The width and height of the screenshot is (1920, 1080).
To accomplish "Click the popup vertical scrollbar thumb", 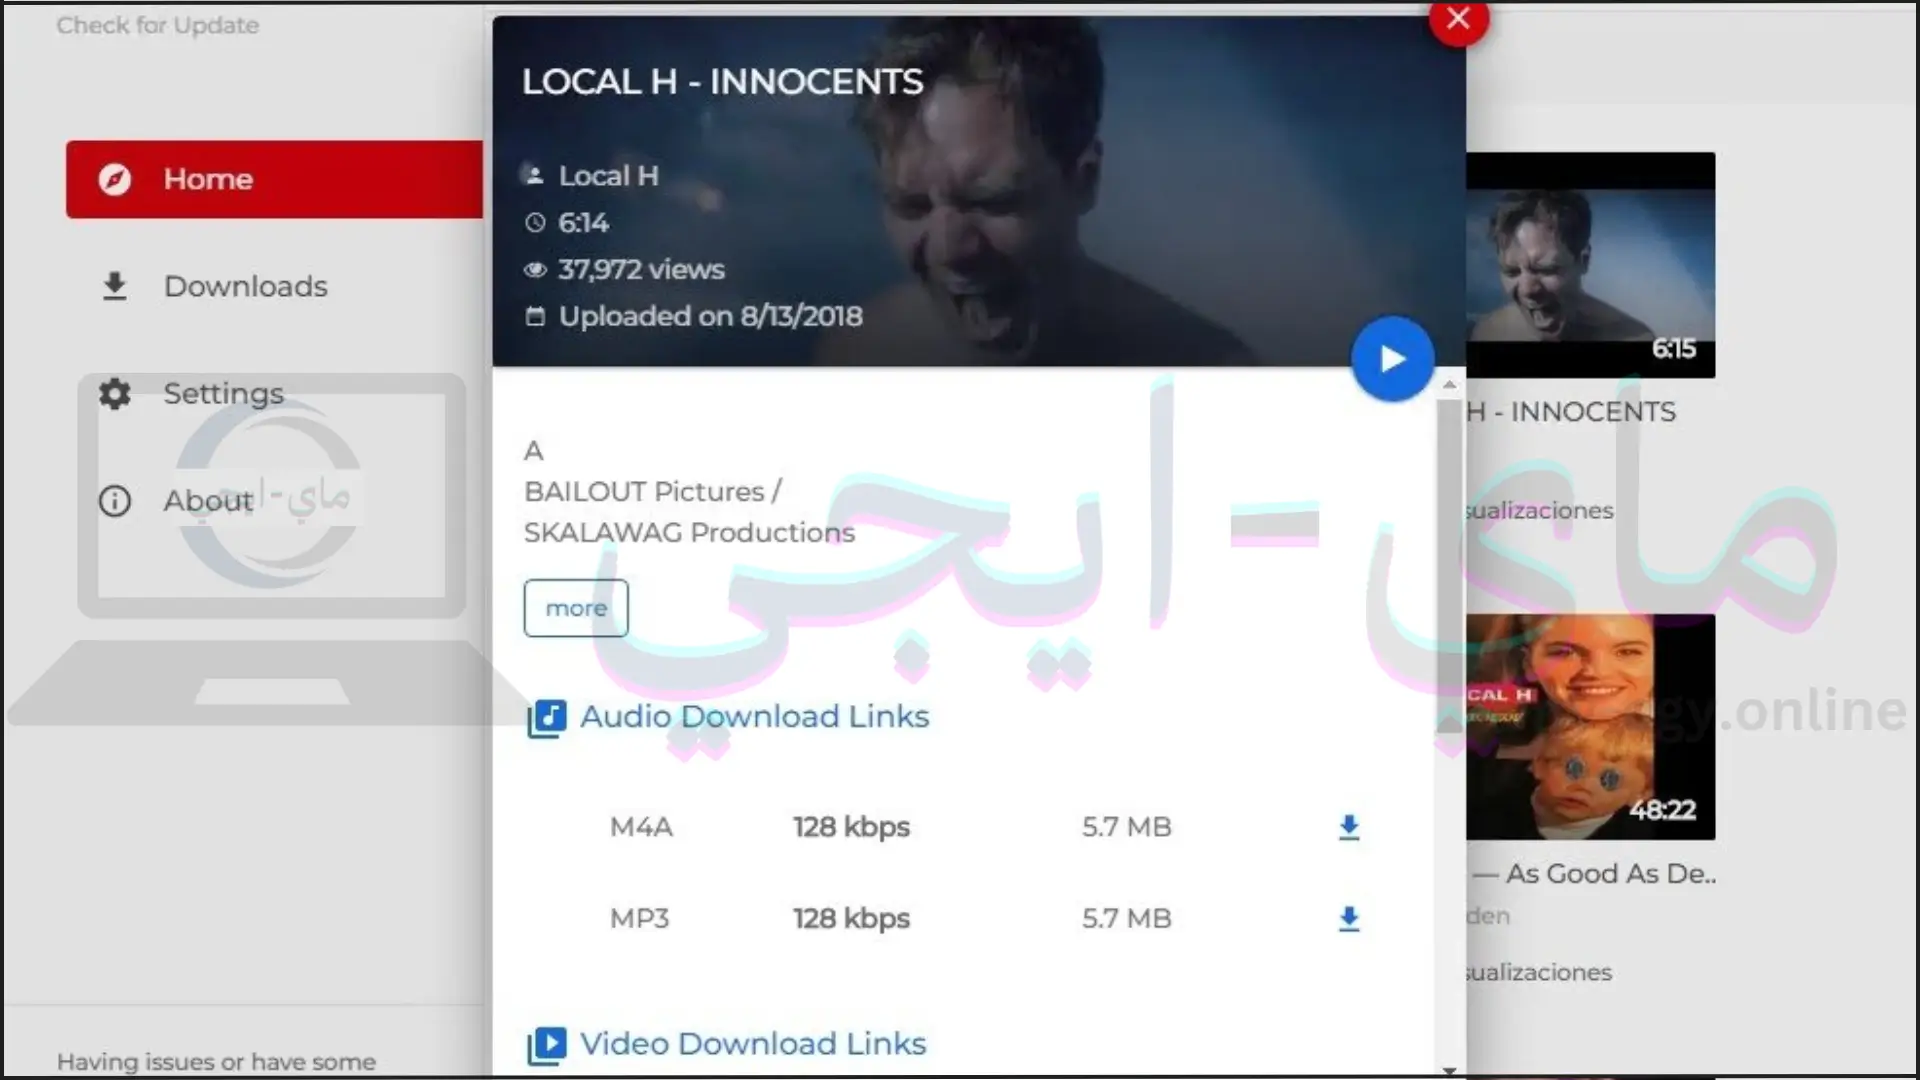I will (x=1449, y=565).
